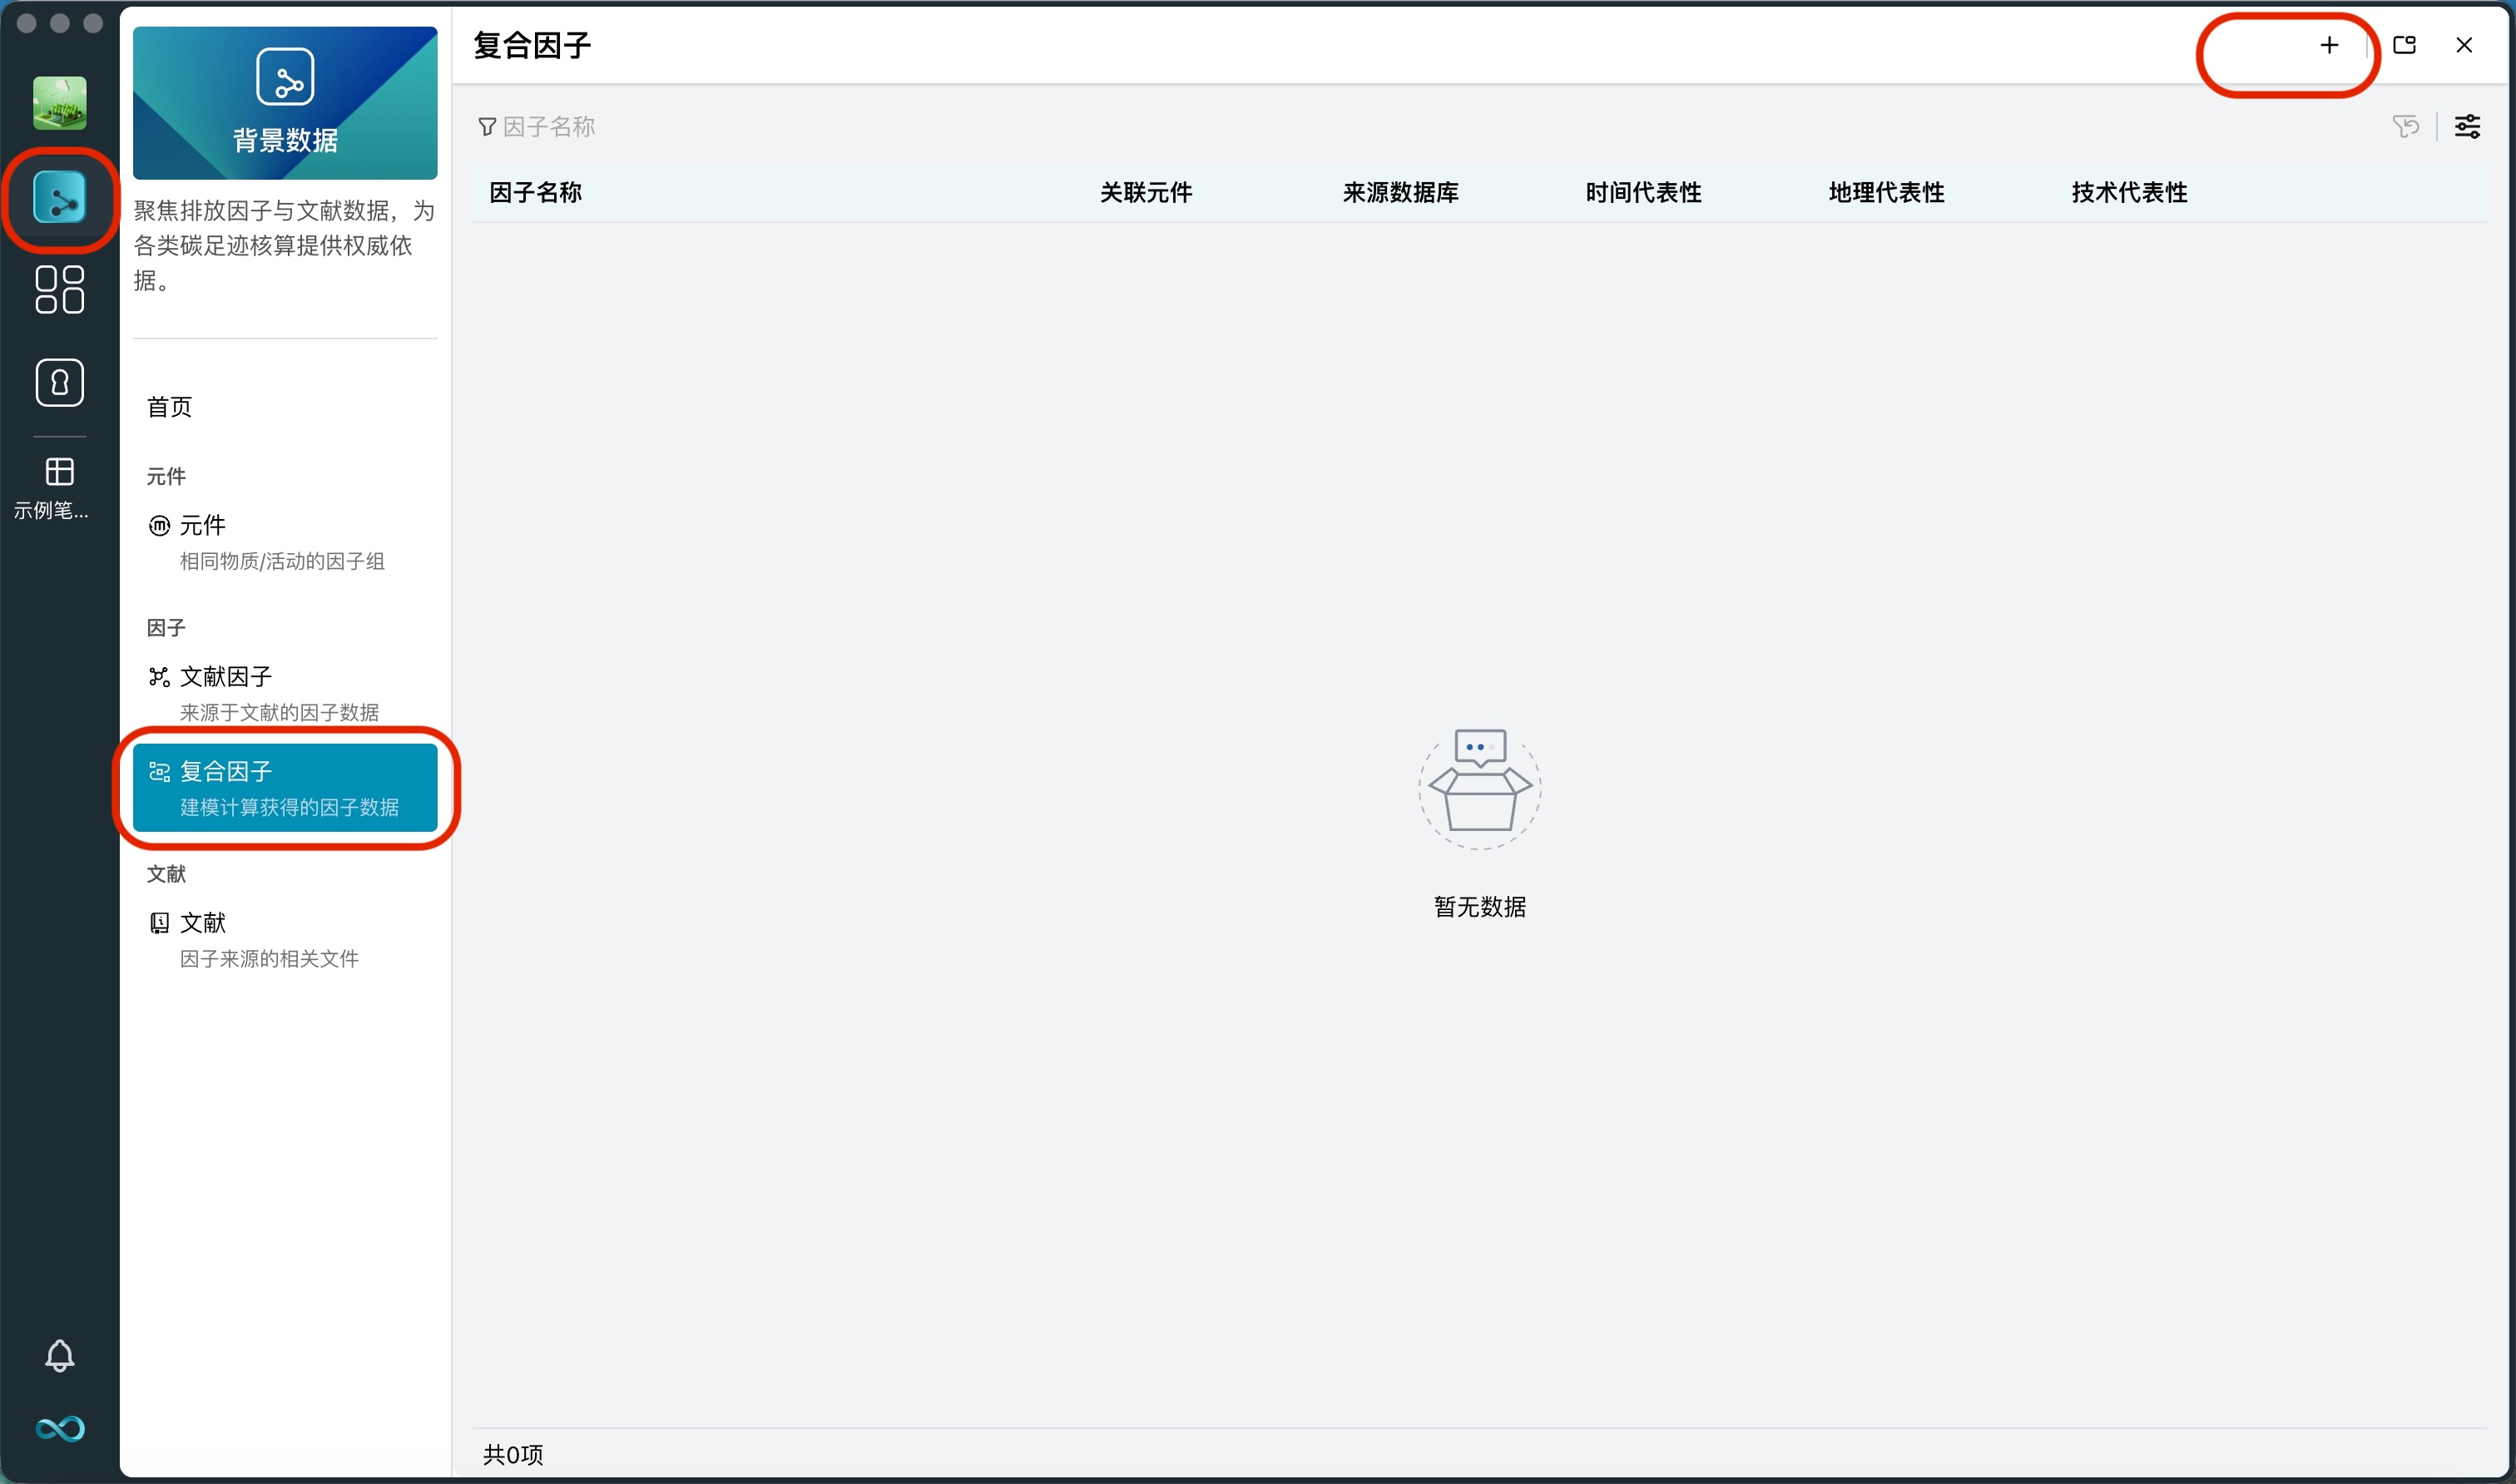The width and height of the screenshot is (2516, 1484).
Task: Click the filter reset icon above the table
Action: point(2406,126)
